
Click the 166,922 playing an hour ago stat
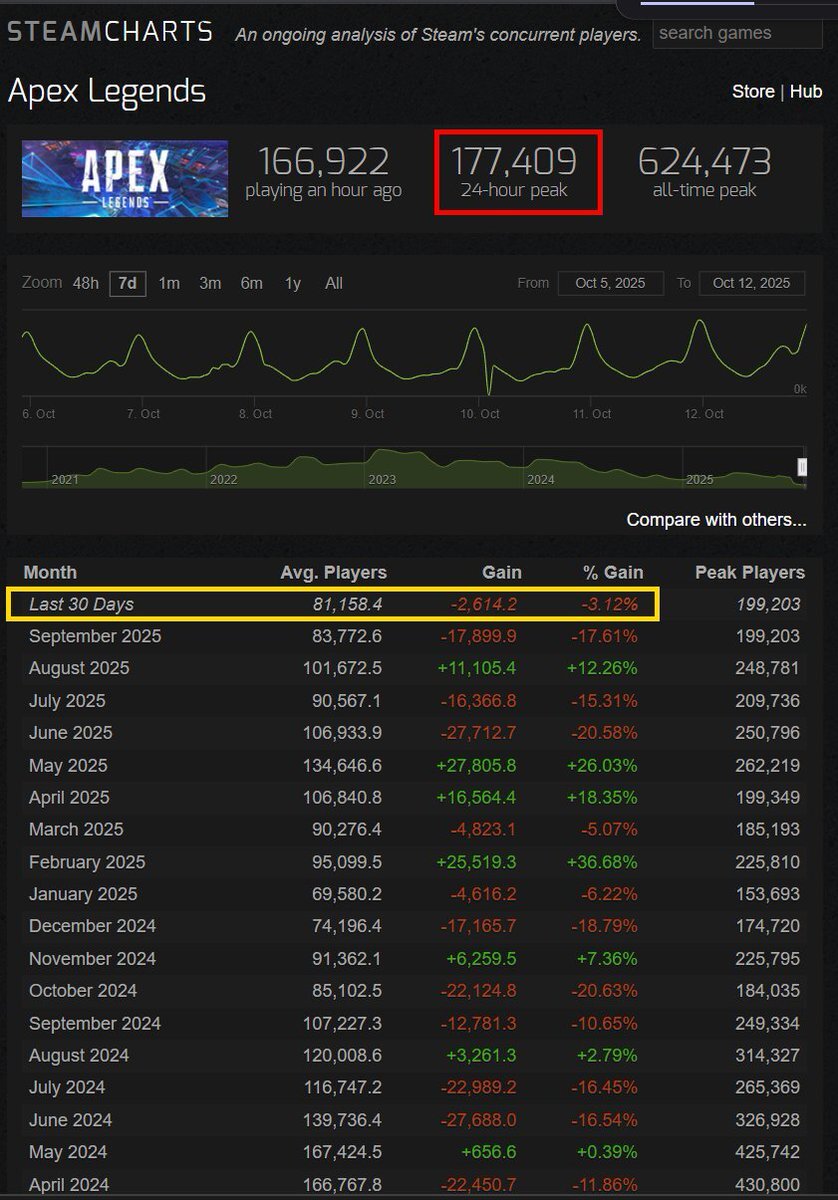click(x=323, y=171)
